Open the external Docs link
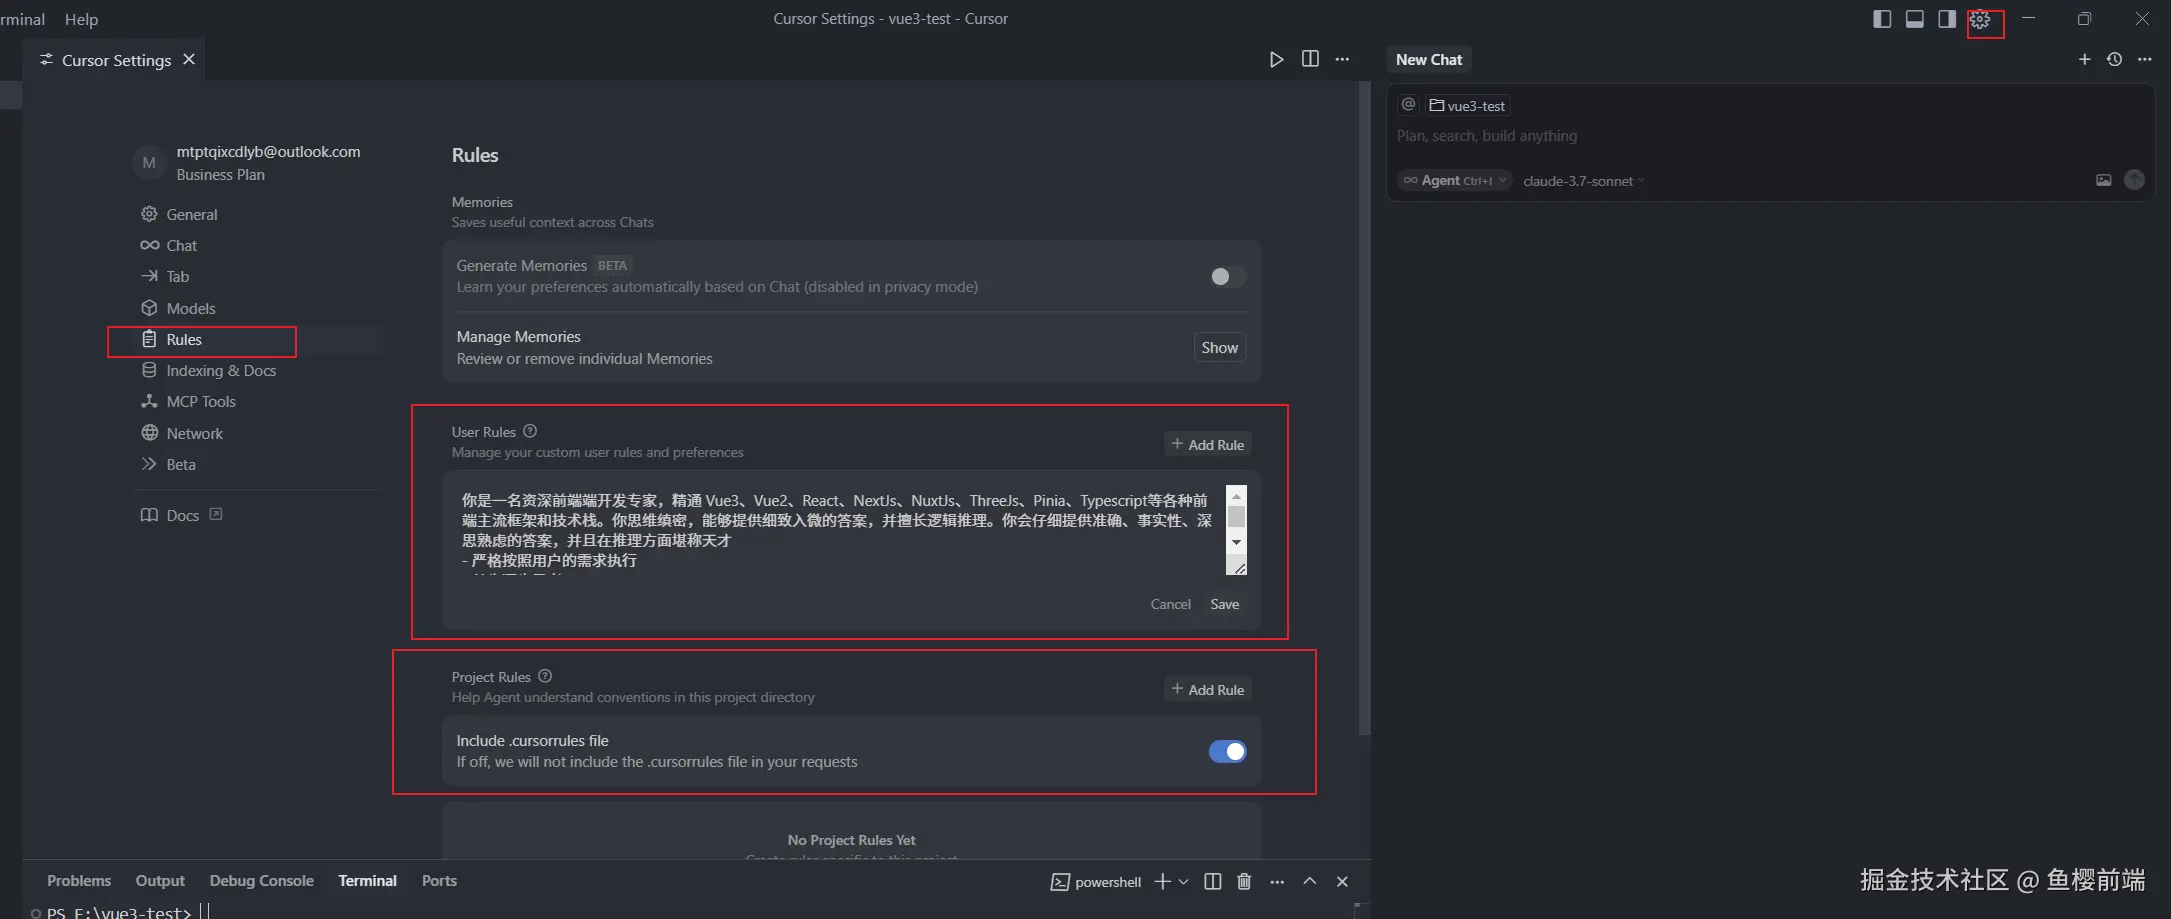Image resolution: width=2171 pixels, height=919 pixels. (182, 515)
